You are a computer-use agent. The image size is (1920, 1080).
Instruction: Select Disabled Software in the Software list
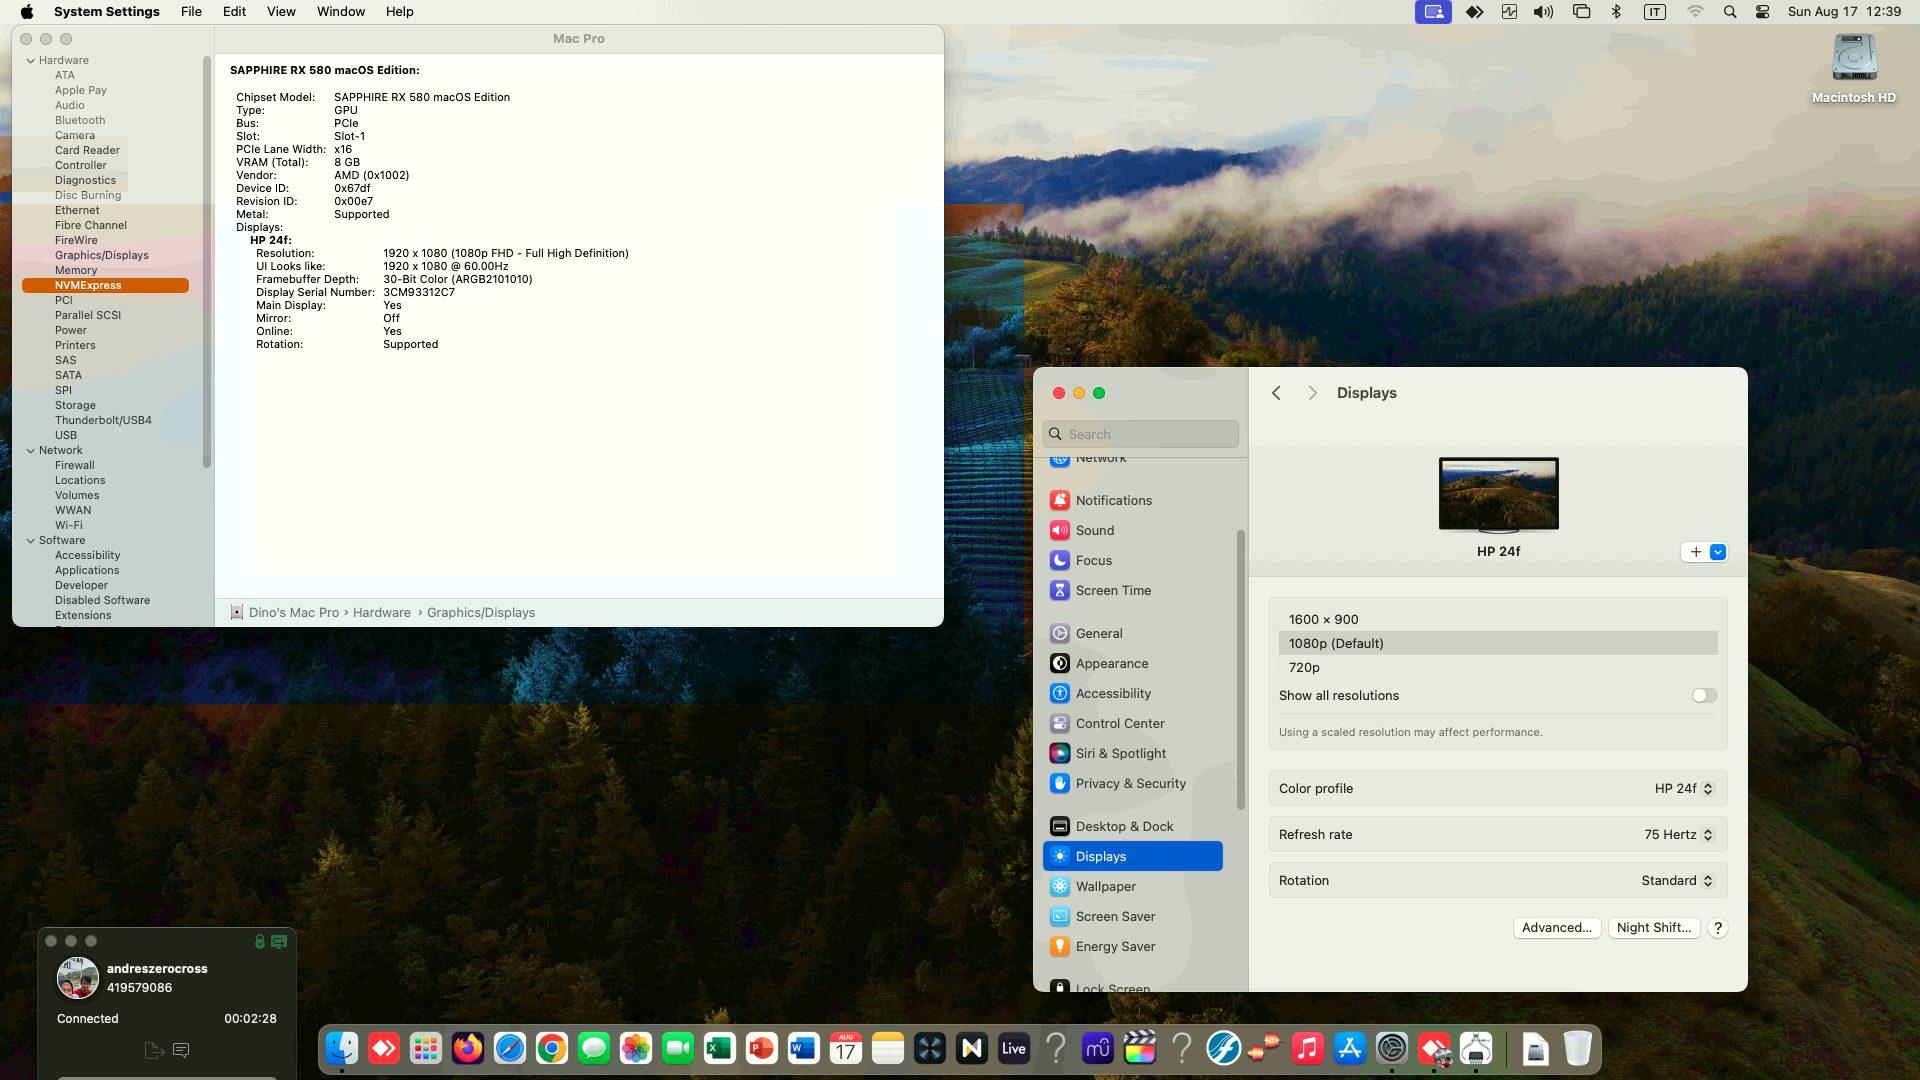(x=102, y=600)
